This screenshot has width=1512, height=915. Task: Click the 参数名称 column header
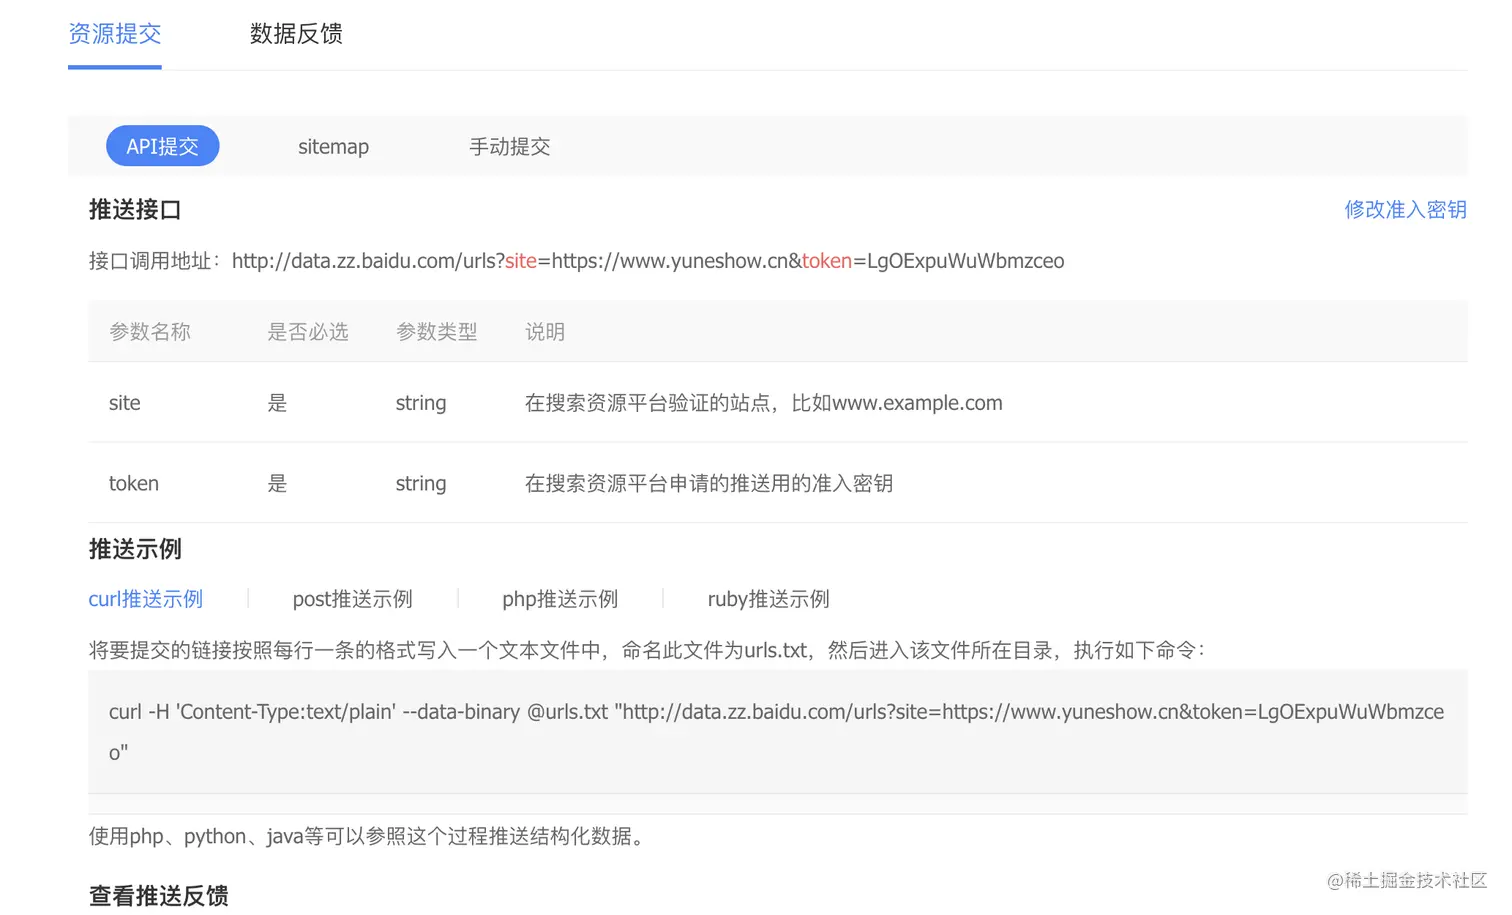pyautogui.click(x=150, y=332)
